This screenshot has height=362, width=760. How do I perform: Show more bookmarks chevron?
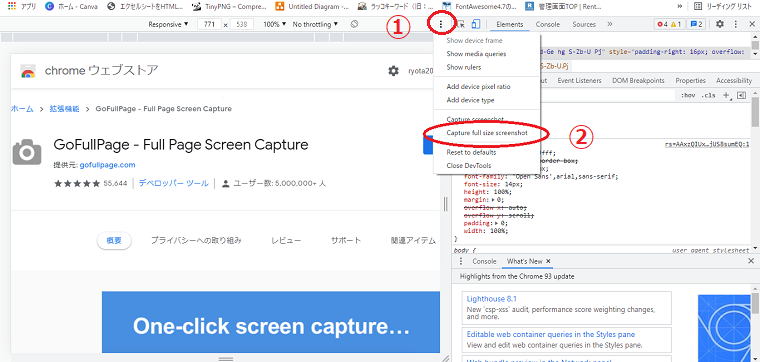(x=680, y=7)
